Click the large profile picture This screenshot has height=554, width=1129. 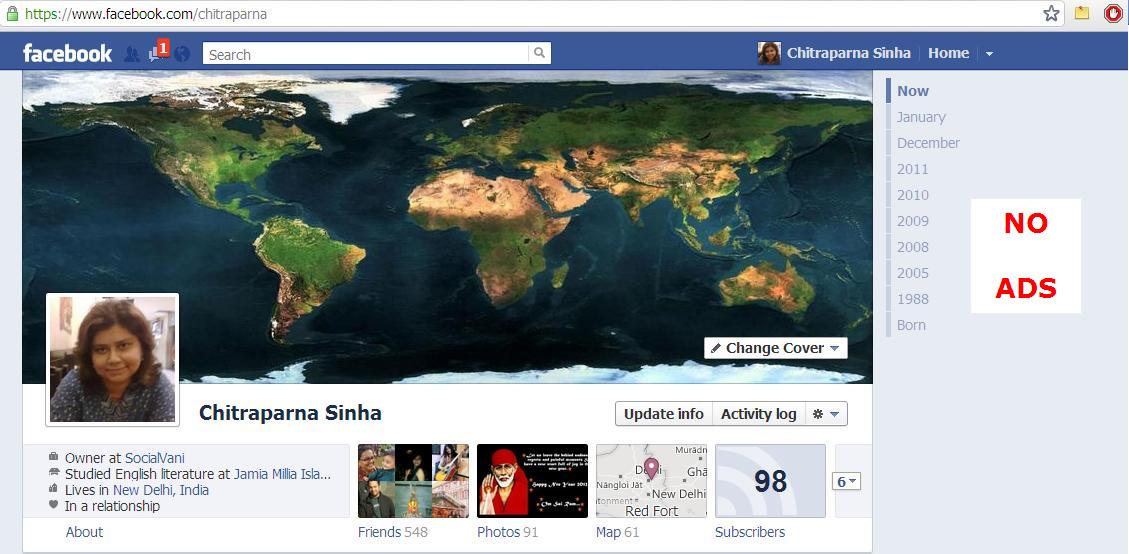pyautogui.click(x=112, y=359)
